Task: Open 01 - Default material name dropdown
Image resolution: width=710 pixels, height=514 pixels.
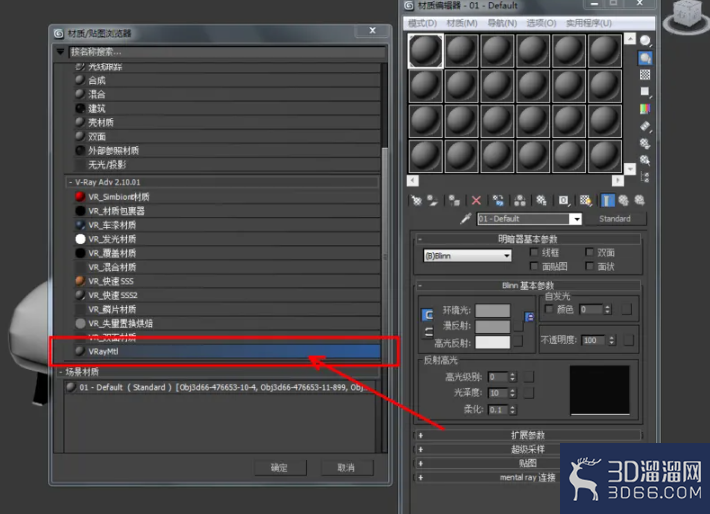Action: (x=576, y=219)
